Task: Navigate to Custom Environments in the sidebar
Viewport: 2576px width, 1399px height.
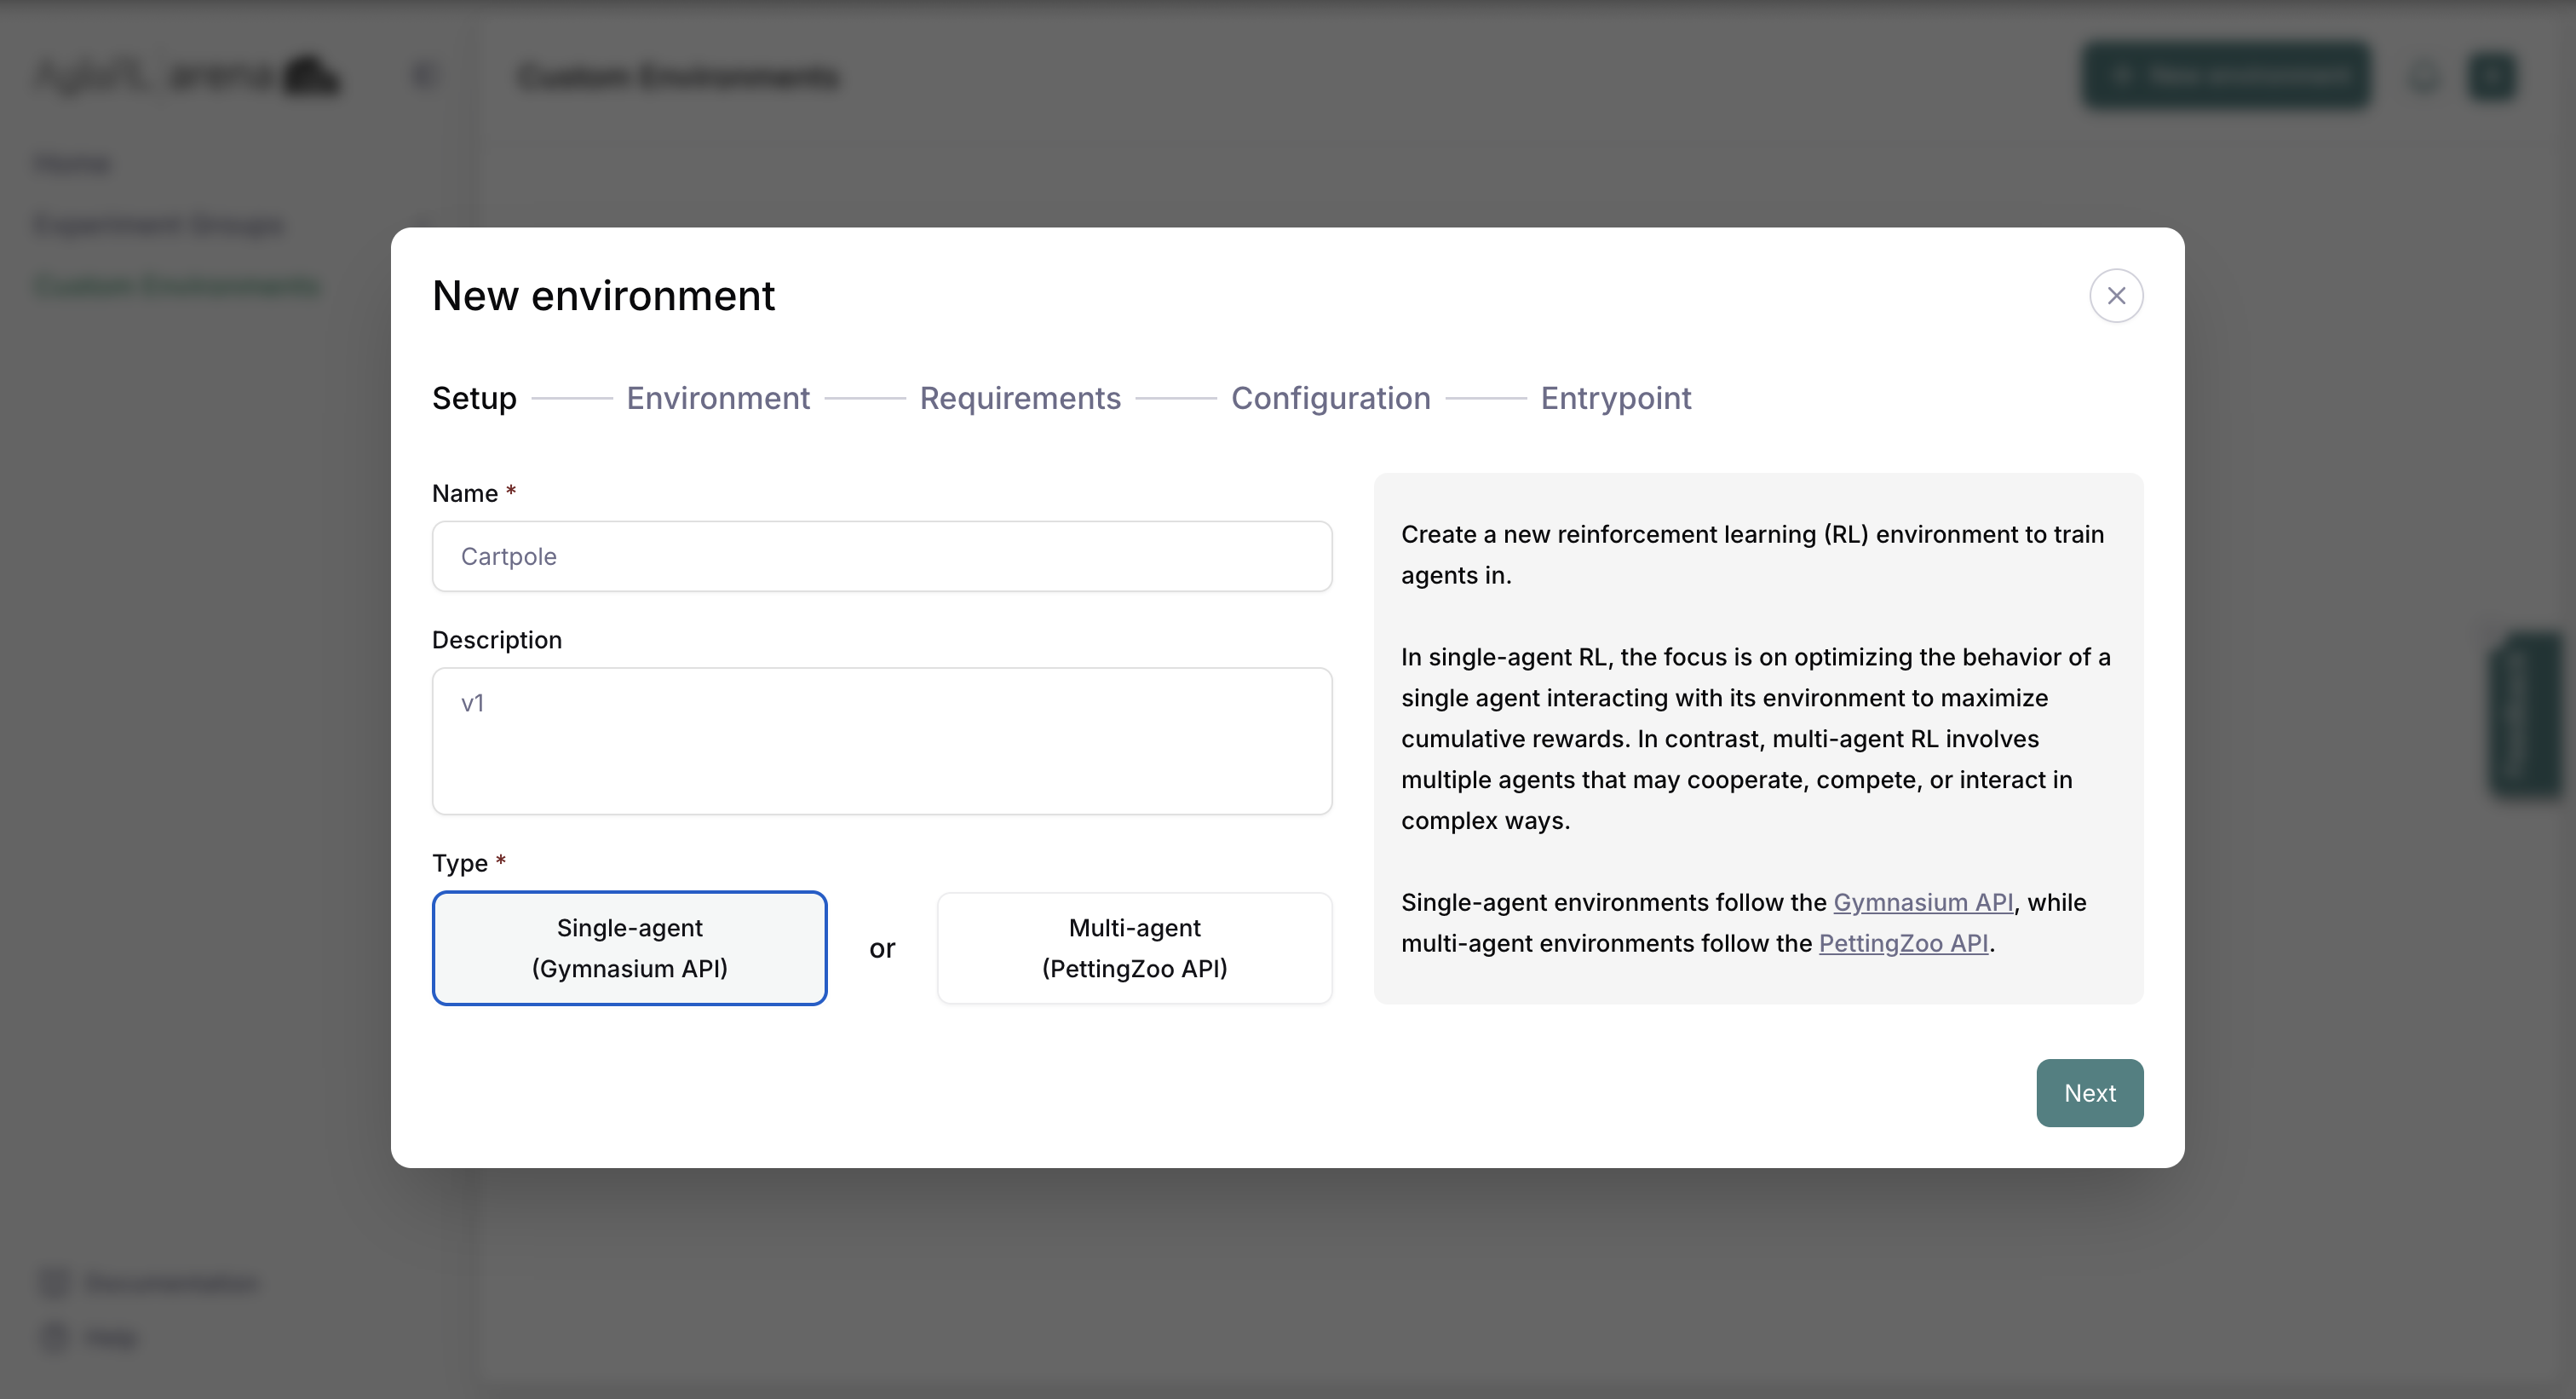Action: [x=176, y=285]
